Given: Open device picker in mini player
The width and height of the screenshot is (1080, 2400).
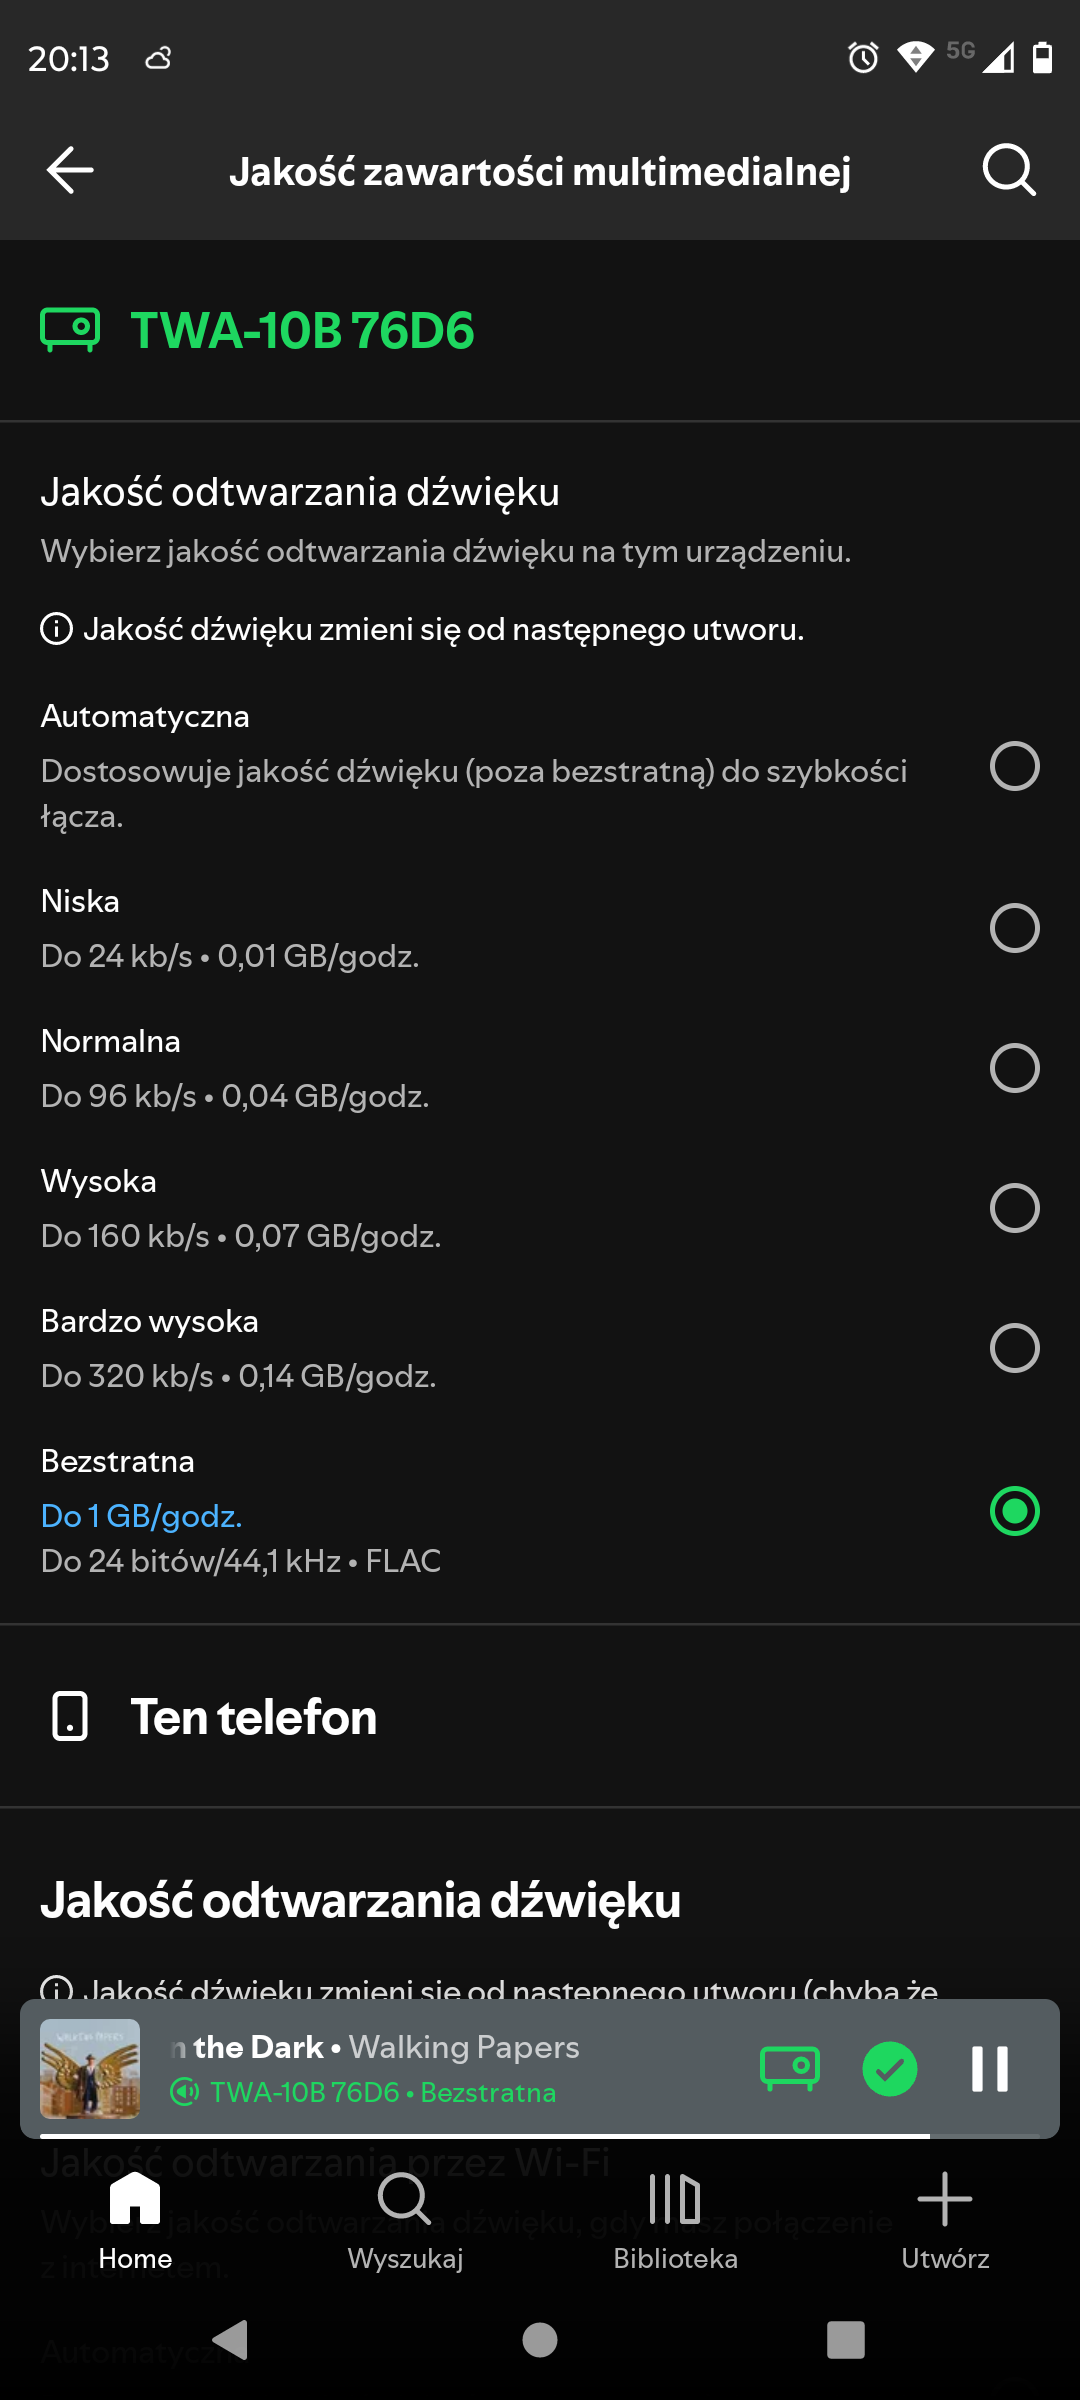Looking at the screenshot, I should click(790, 2068).
